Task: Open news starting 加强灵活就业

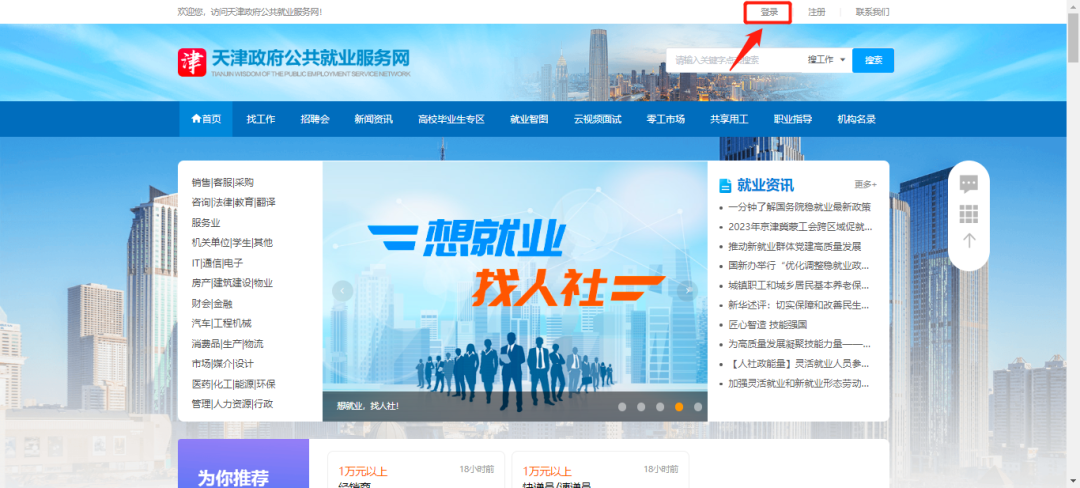Action: pos(799,383)
